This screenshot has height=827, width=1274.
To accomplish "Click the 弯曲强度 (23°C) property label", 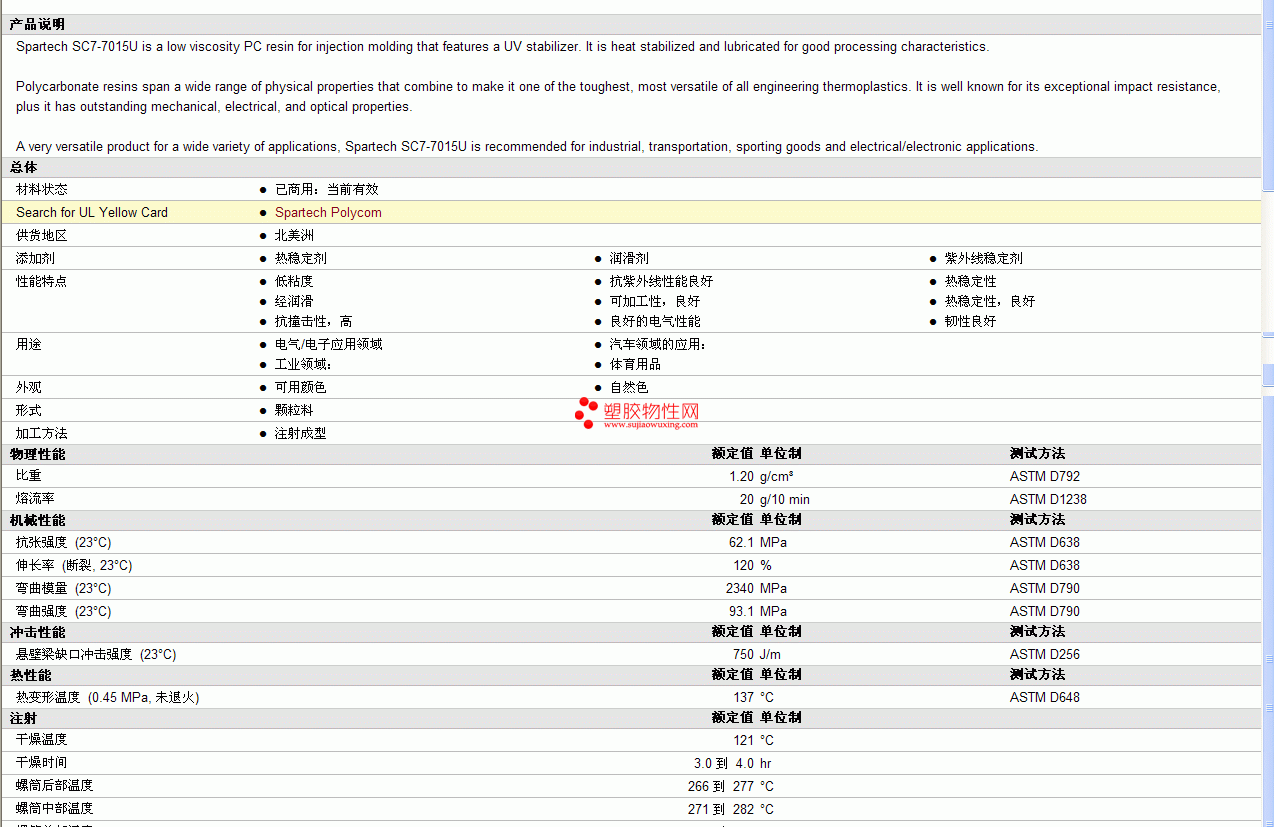I will tap(64, 611).
